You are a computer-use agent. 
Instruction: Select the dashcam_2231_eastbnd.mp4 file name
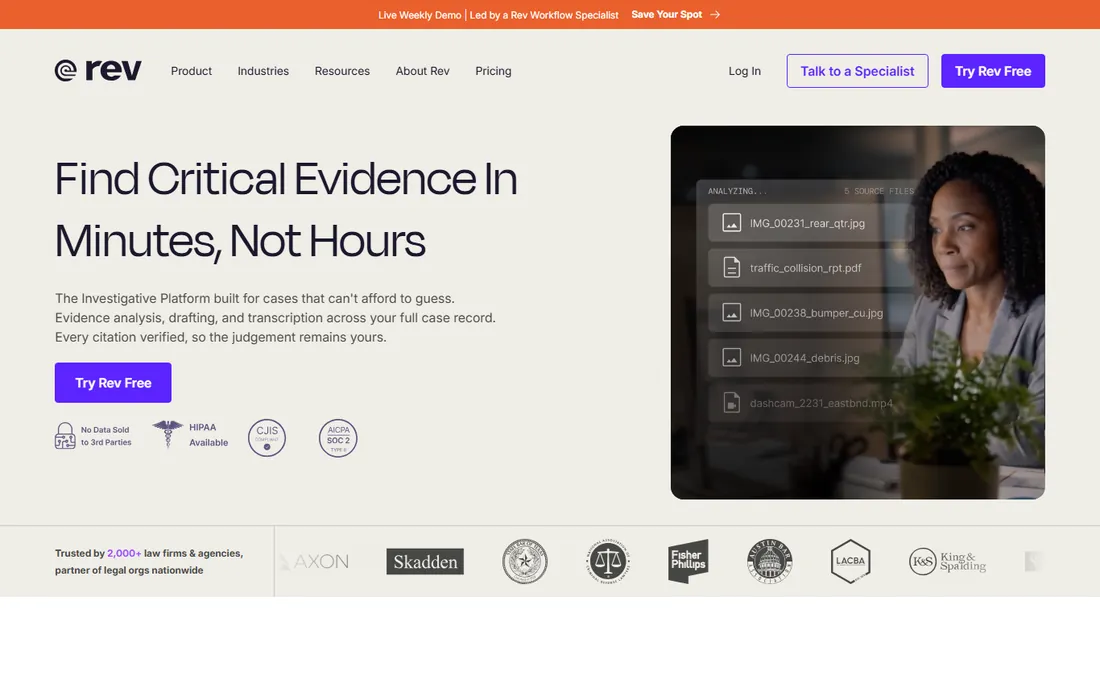tap(821, 403)
